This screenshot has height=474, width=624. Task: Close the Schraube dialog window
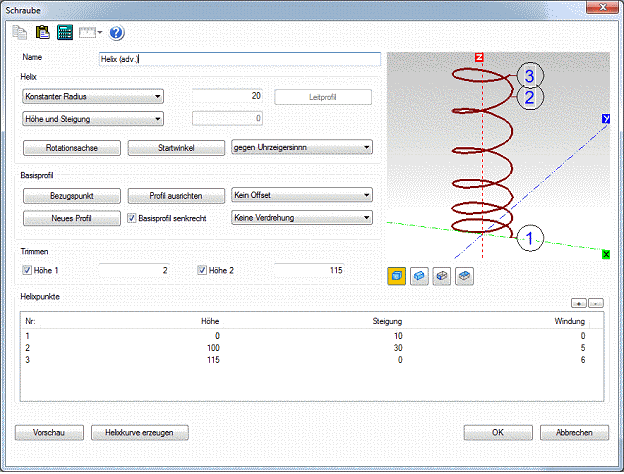coord(603,7)
